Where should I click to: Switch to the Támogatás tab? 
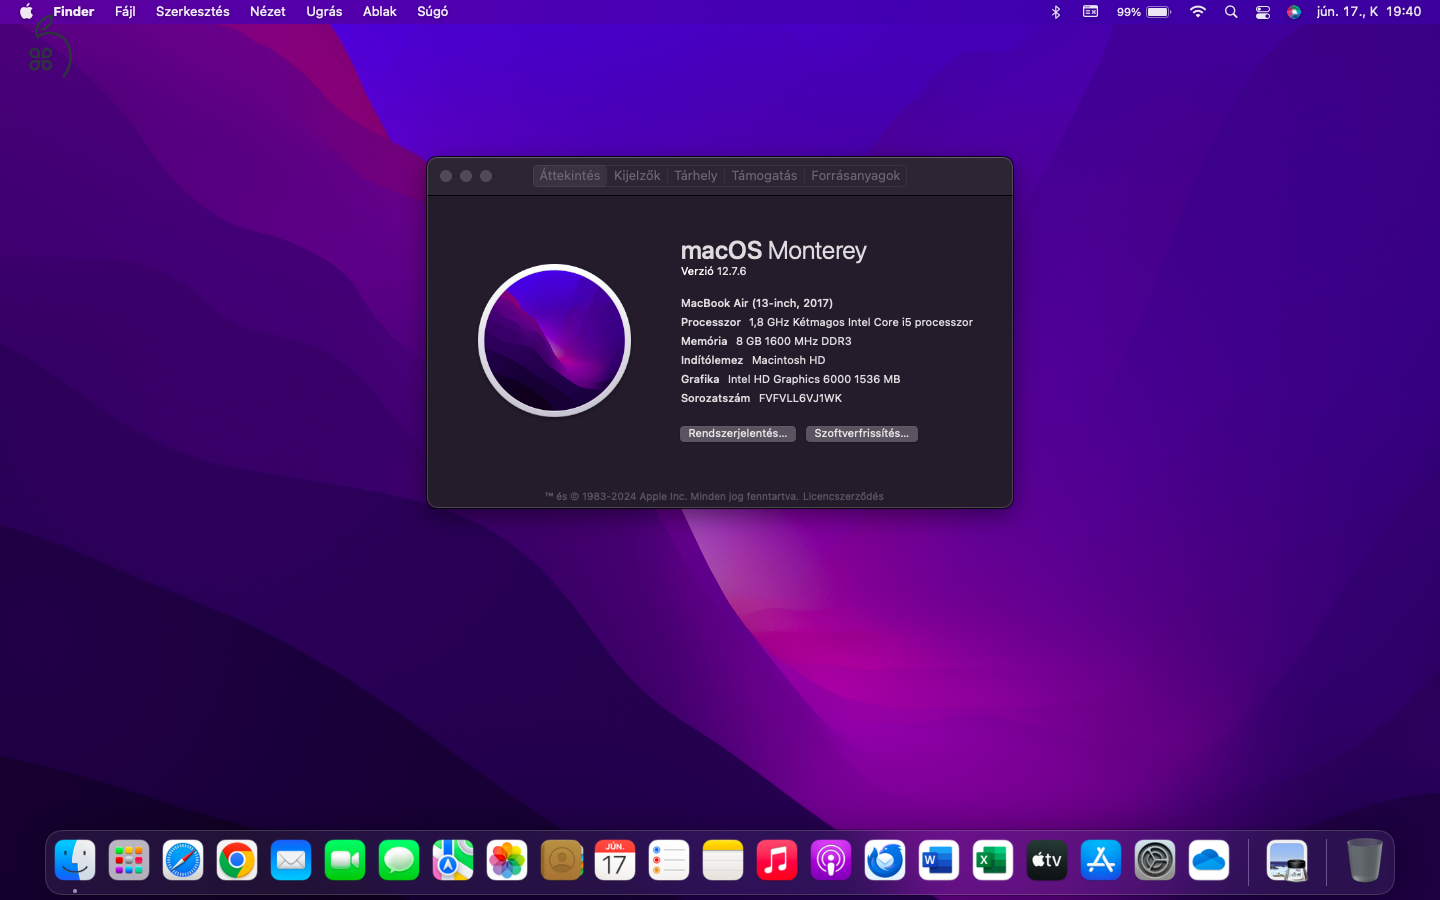764,176
